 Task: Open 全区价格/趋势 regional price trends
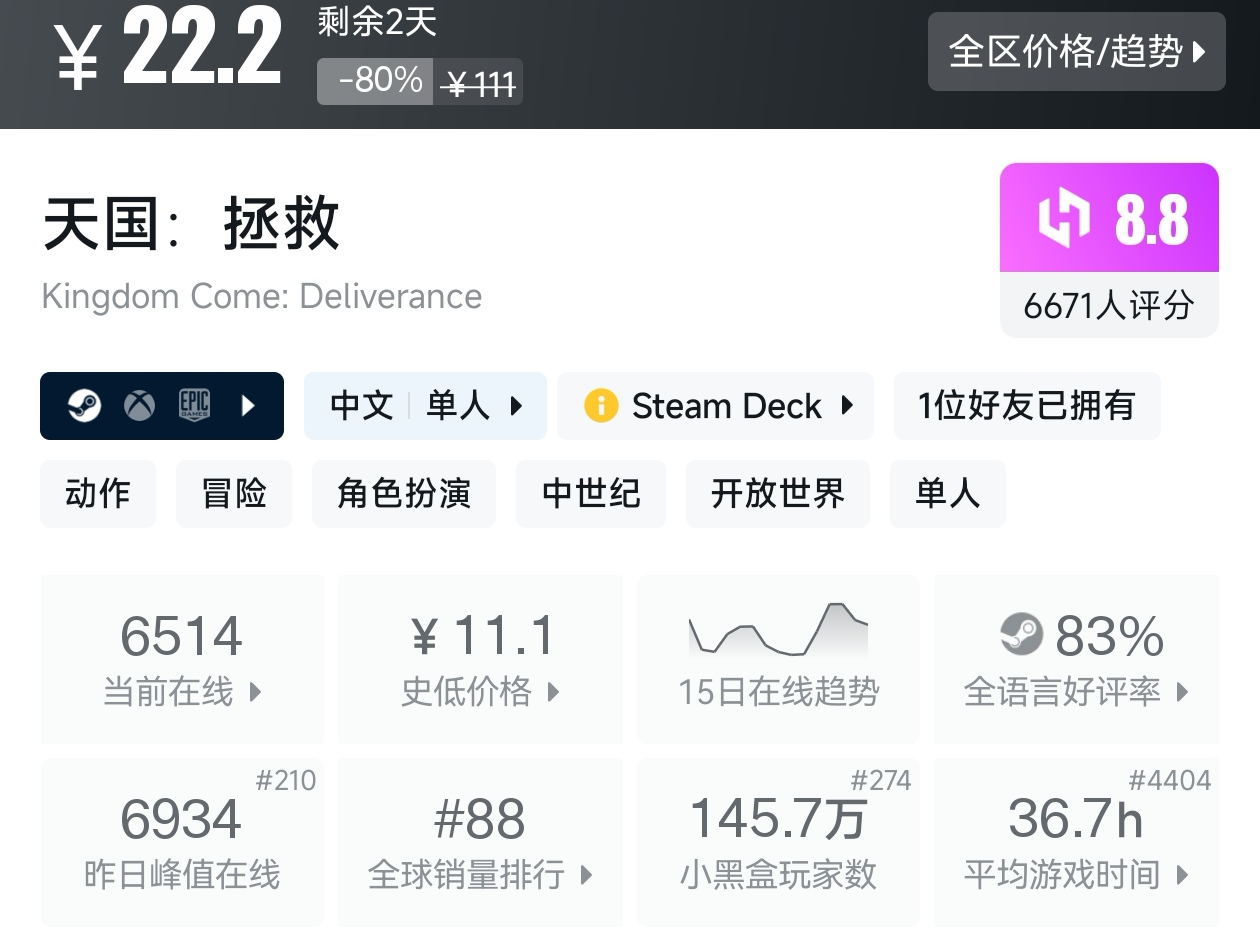[x=1076, y=51]
